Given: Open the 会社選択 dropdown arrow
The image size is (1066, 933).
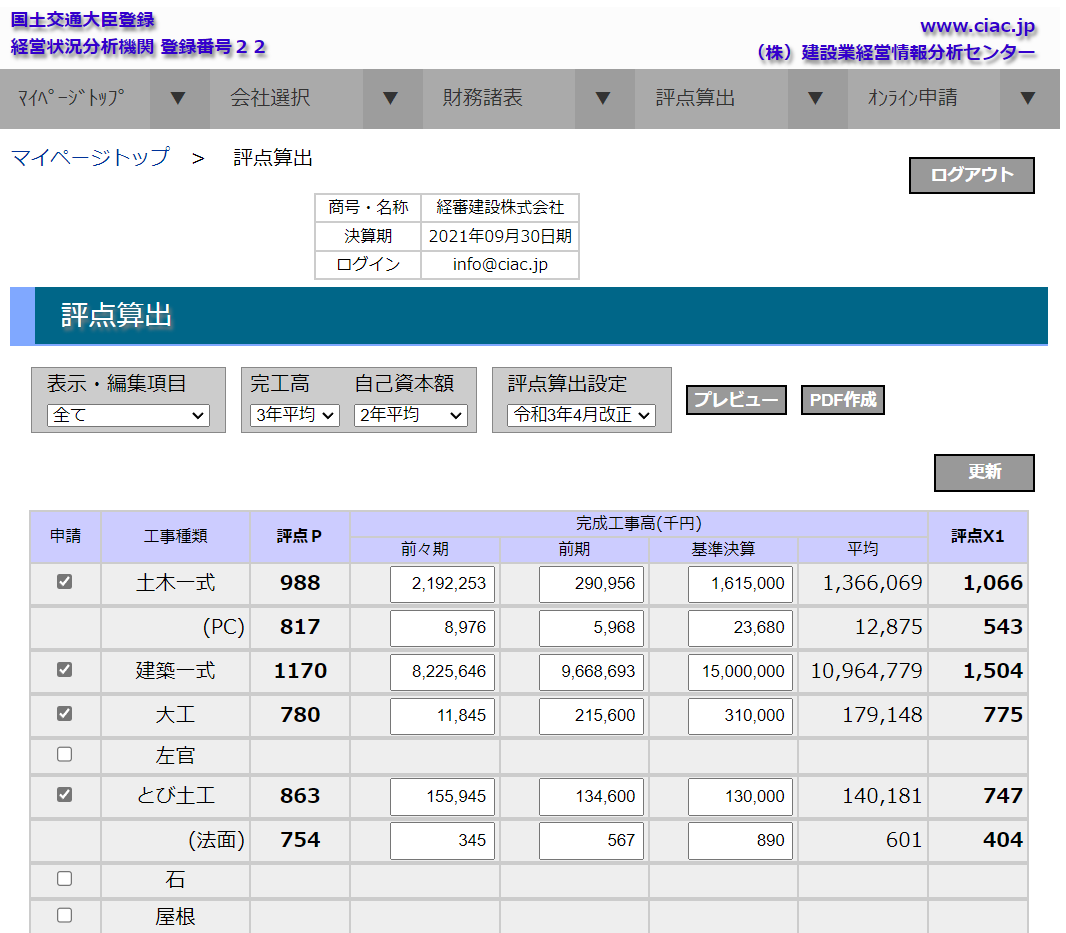Looking at the screenshot, I should coord(390,98).
